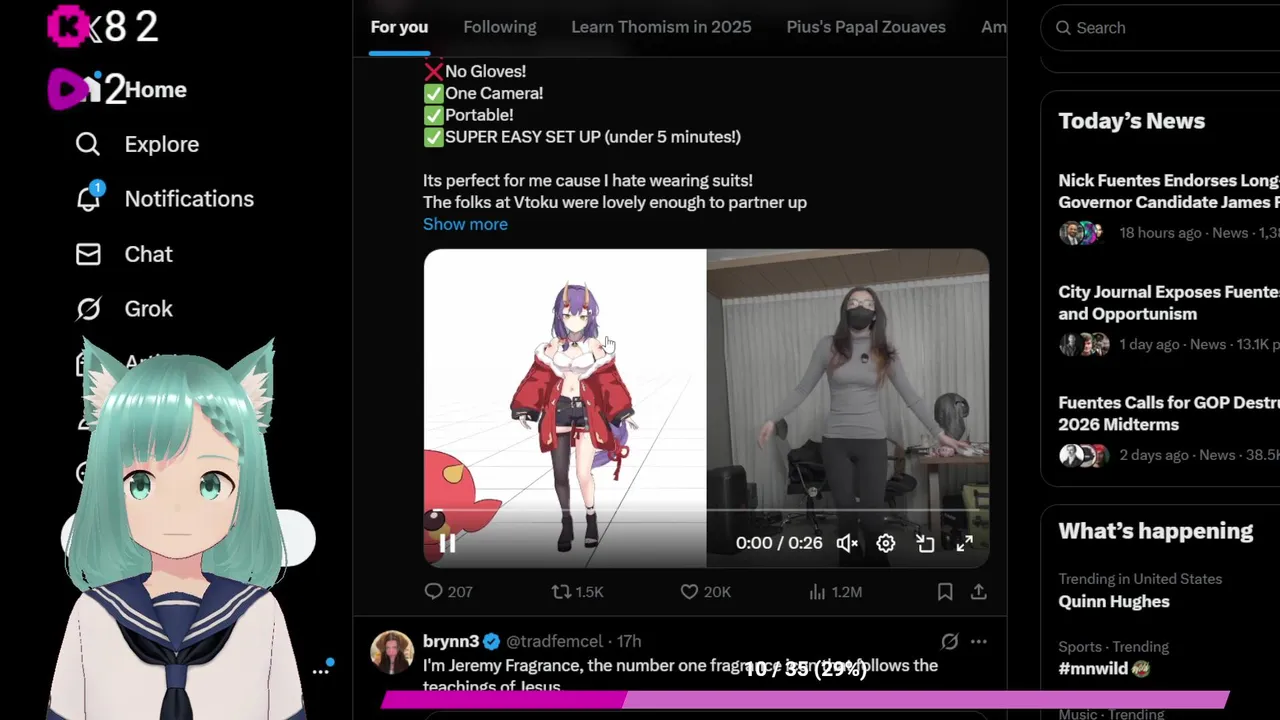Select the For you tab
The image size is (1280, 720).
[399, 27]
